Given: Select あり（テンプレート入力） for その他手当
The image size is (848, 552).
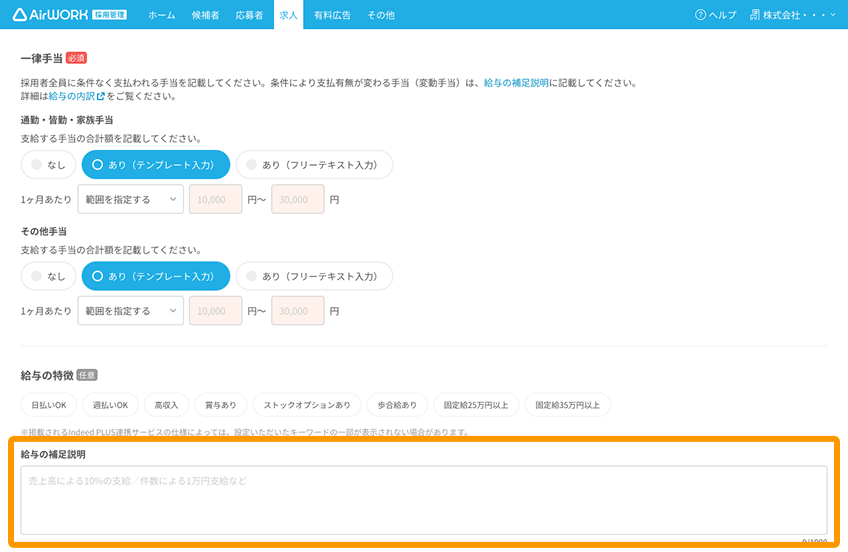Looking at the screenshot, I should (156, 276).
